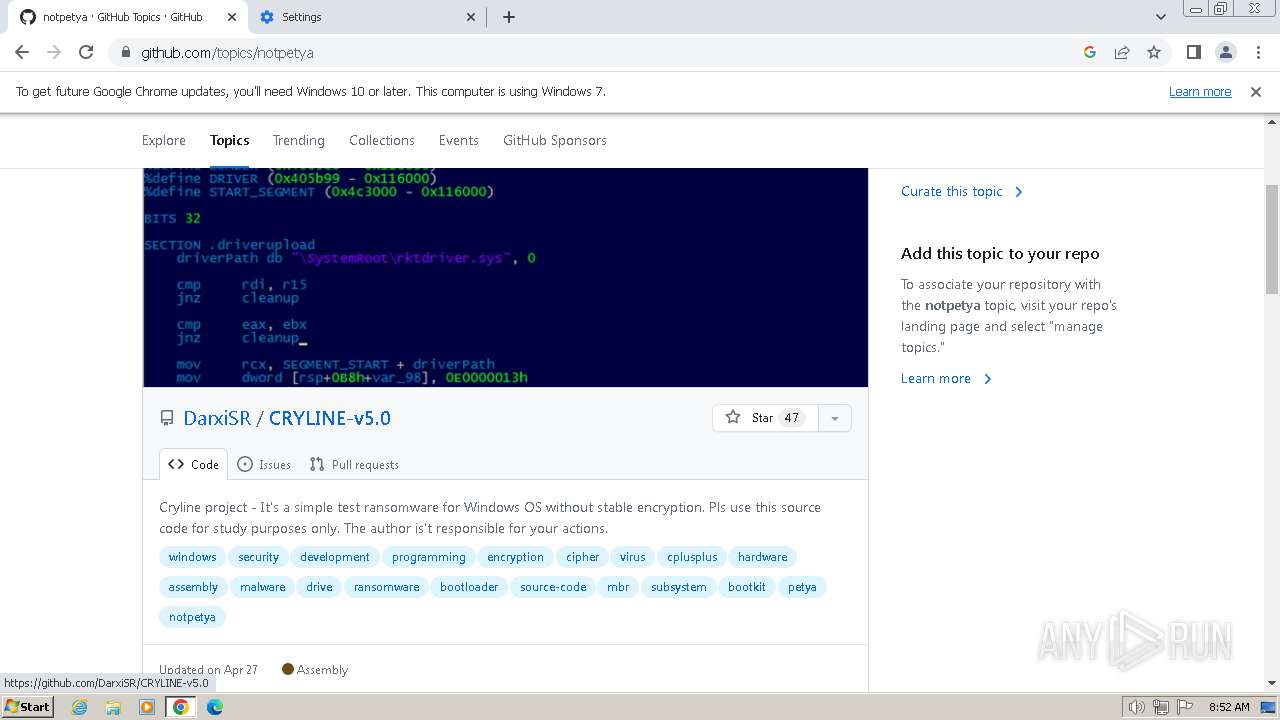Open the GitHub Sponsors navigation item
The image size is (1280, 720).
(555, 140)
